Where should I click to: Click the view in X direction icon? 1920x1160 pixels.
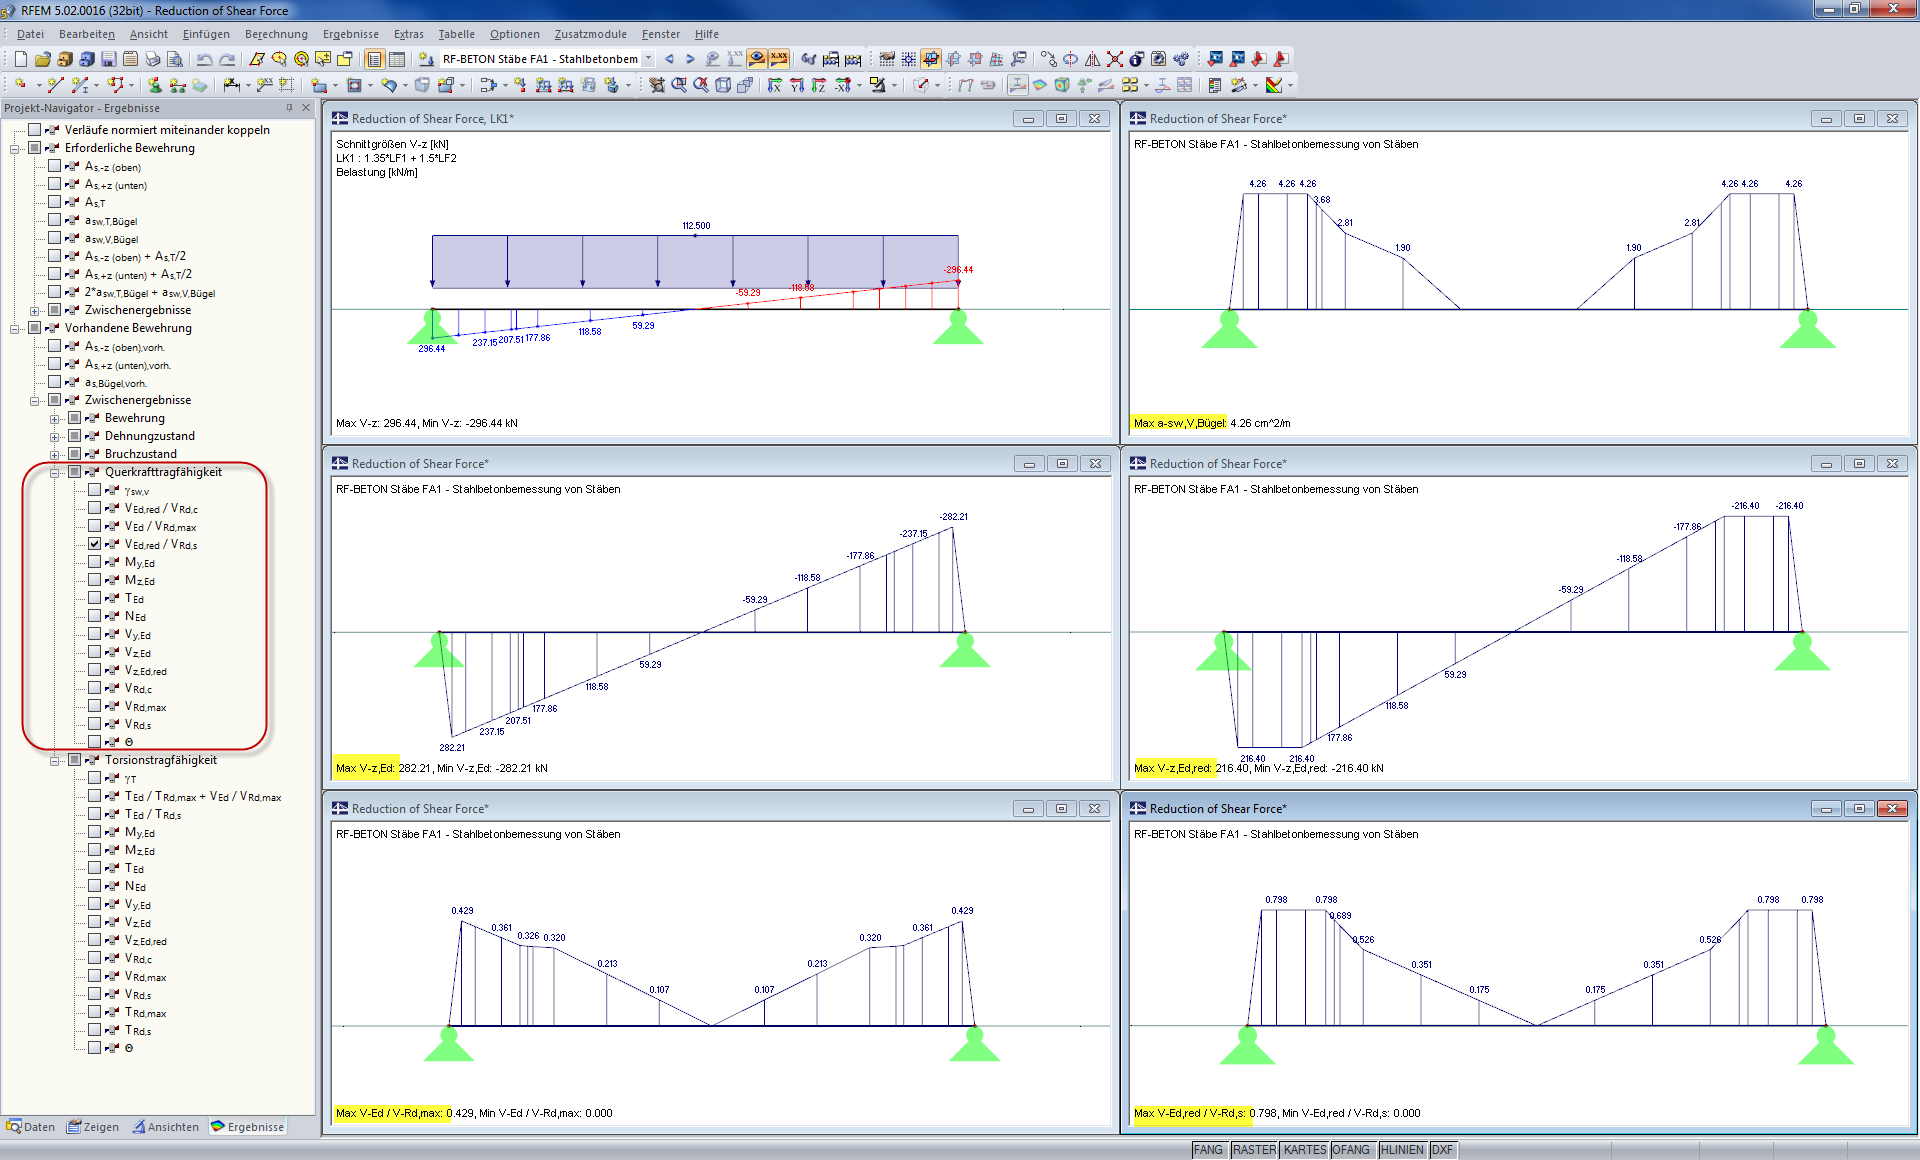(775, 85)
